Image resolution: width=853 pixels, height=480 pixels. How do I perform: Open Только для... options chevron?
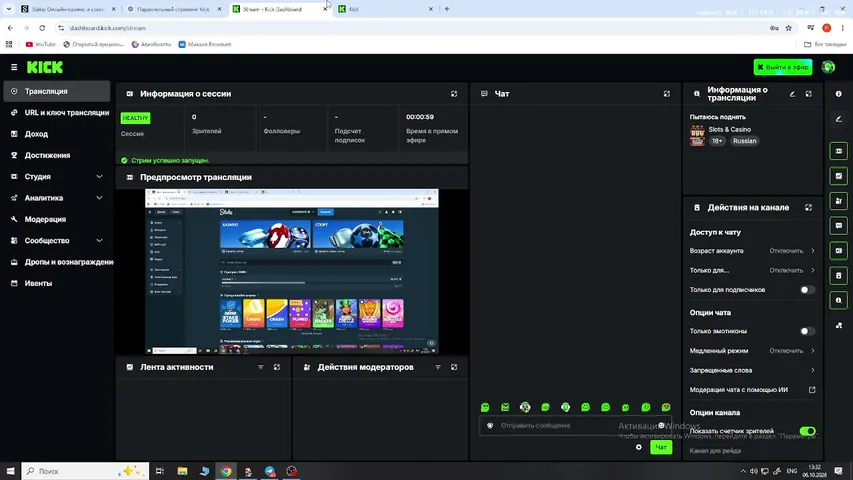pos(813,270)
